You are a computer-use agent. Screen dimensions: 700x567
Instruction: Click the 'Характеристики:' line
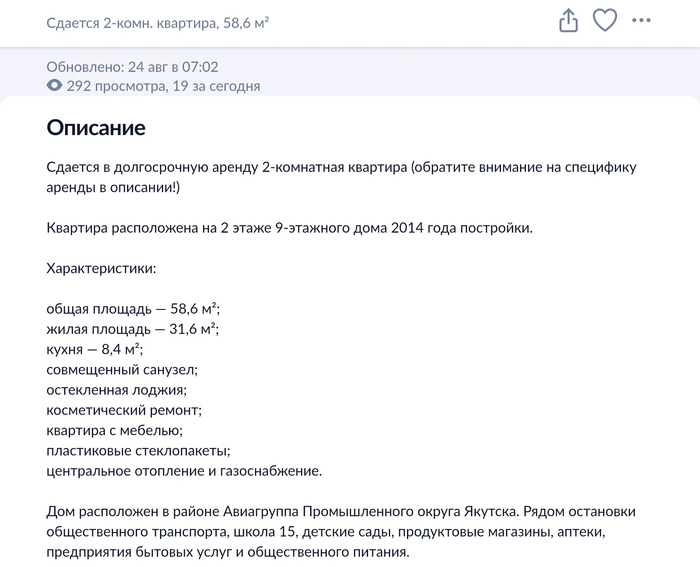101,269
